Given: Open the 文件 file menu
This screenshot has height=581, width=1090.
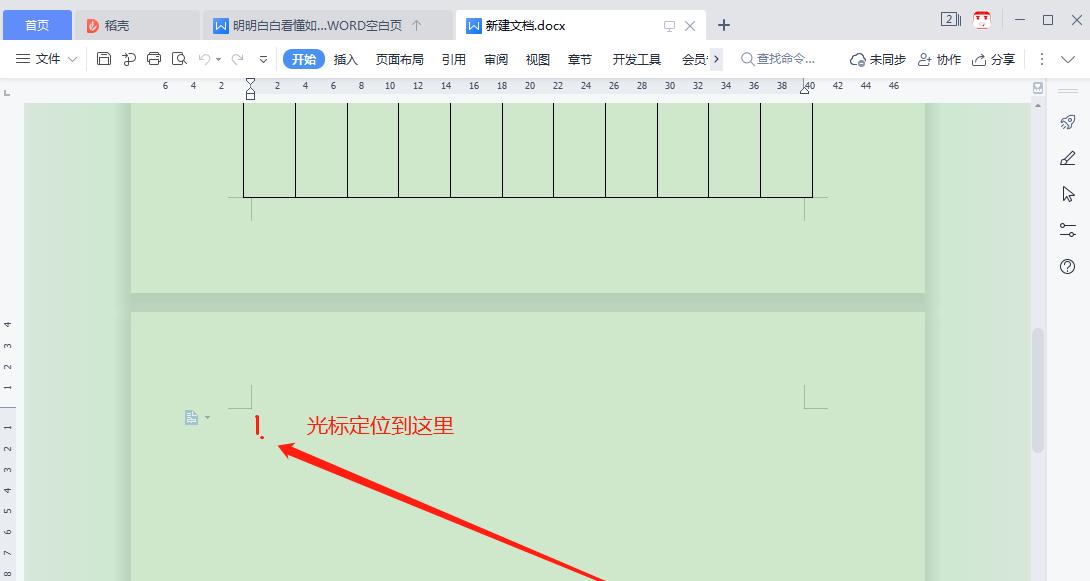Looking at the screenshot, I should (47, 59).
